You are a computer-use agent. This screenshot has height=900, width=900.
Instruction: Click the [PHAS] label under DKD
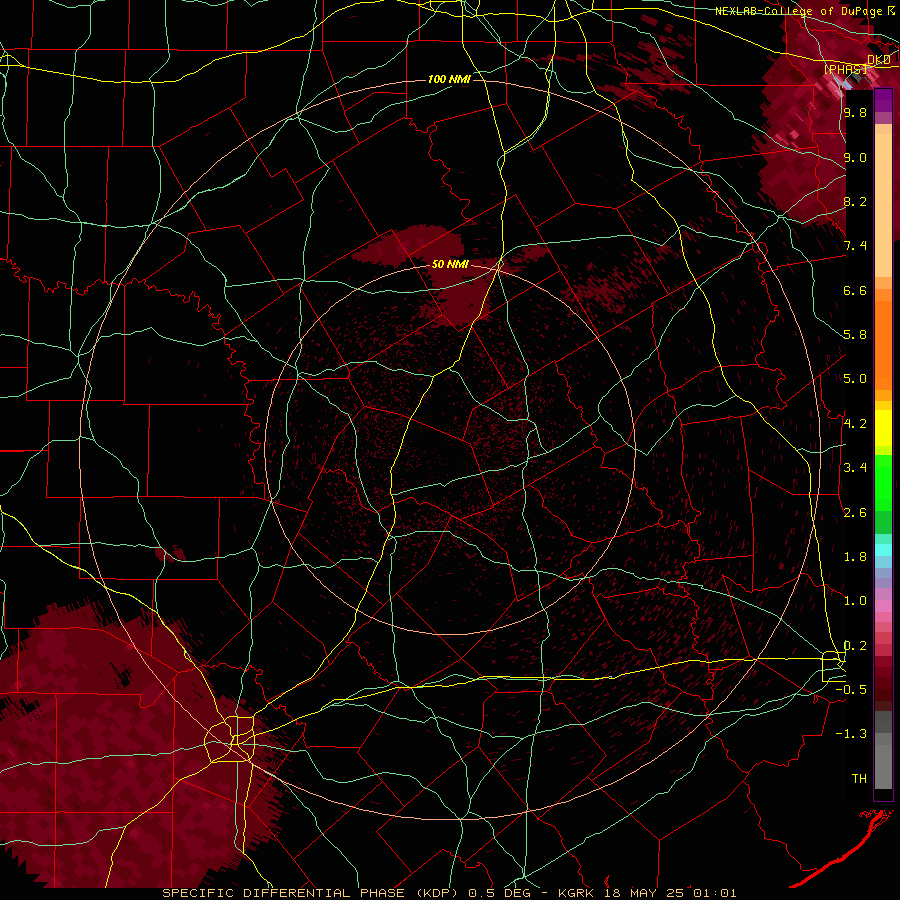(846, 69)
